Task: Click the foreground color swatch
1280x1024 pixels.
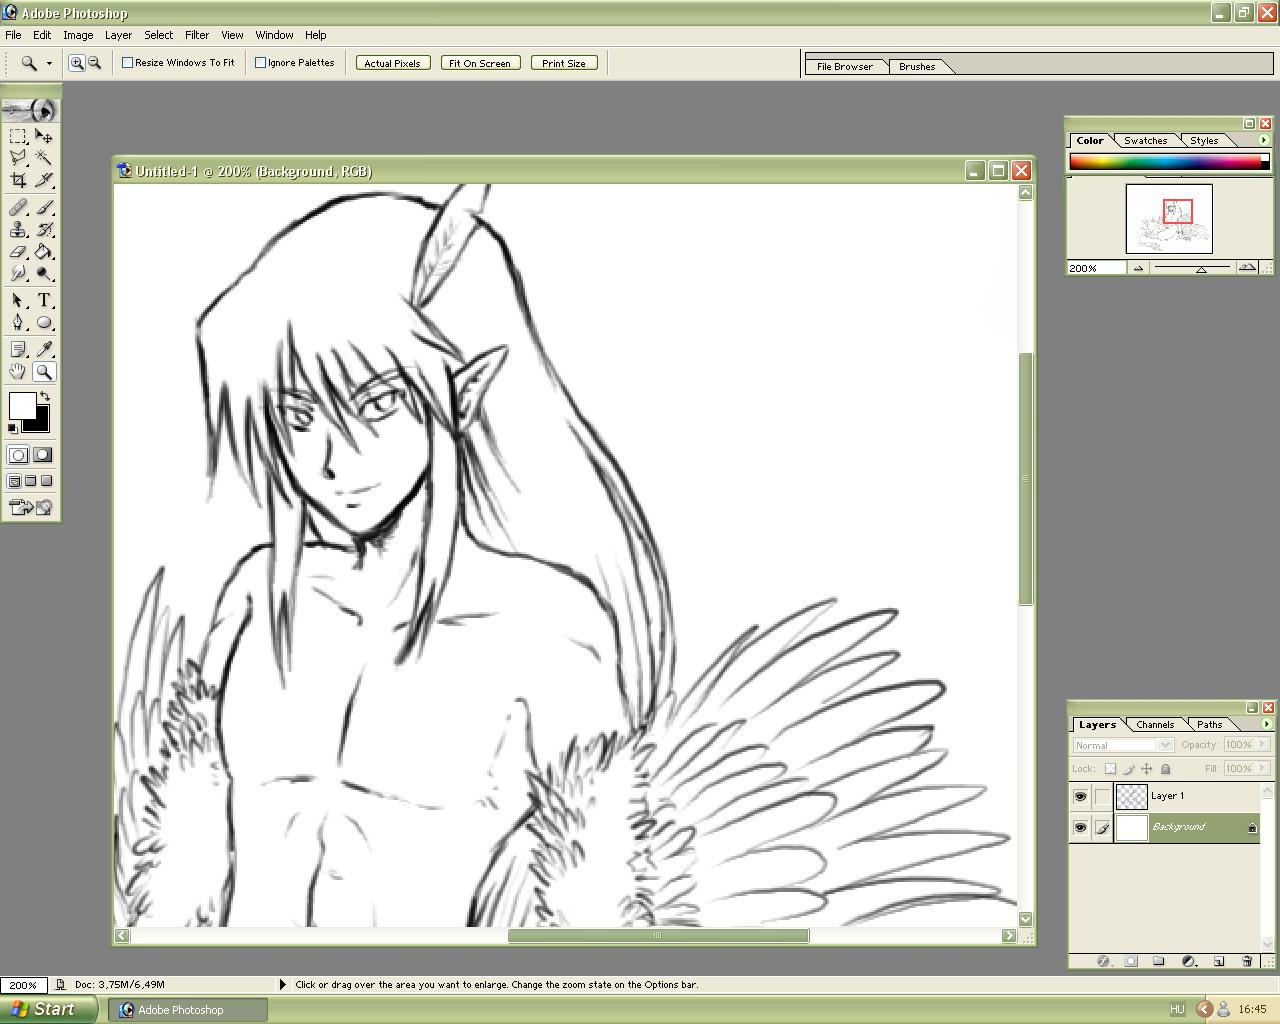Action: click(x=23, y=405)
